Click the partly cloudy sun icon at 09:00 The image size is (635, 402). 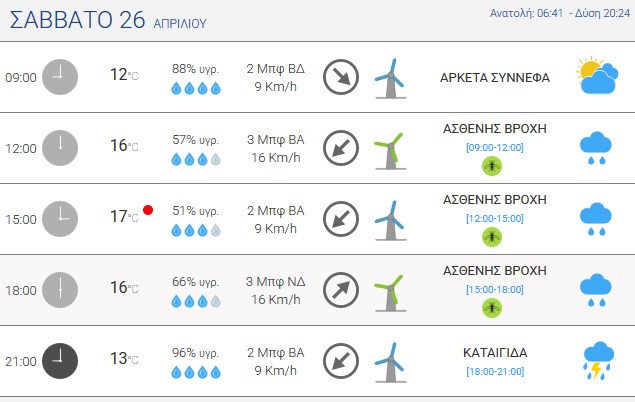[597, 75]
